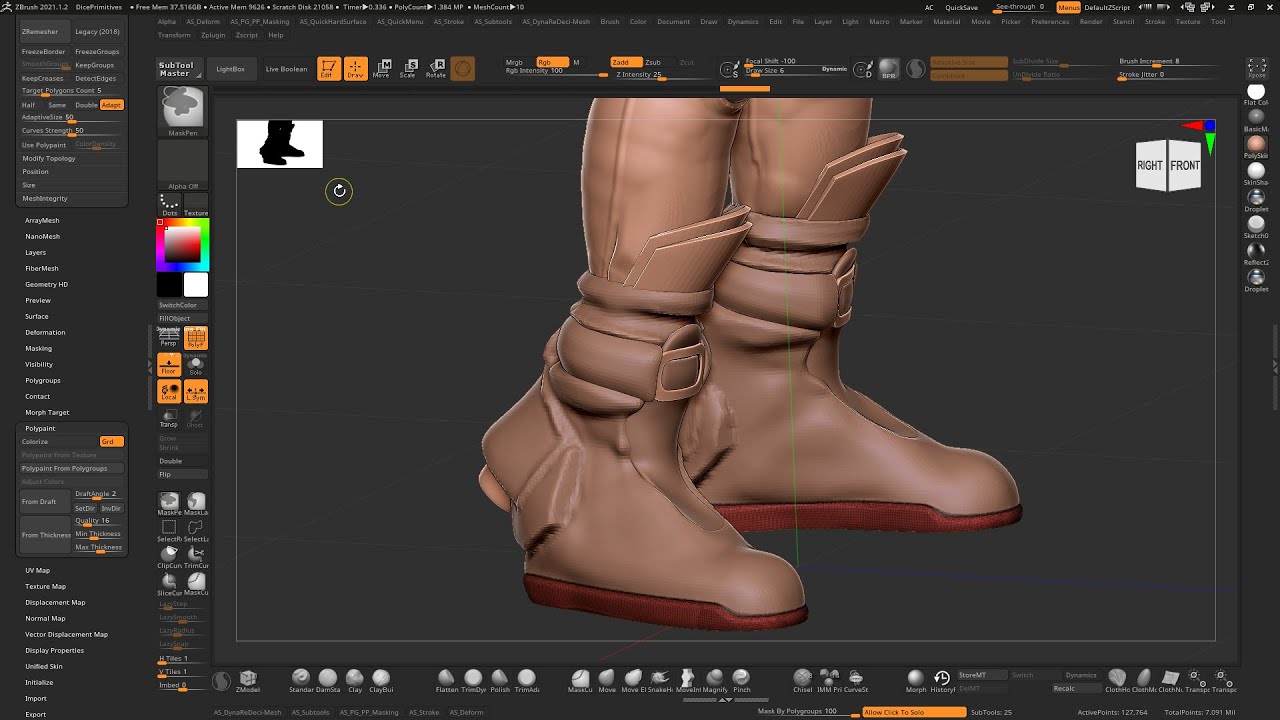Viewport: 1280px width, 720px height.
Task: Choose the DamStandard brush
Action: click(327, 681)
